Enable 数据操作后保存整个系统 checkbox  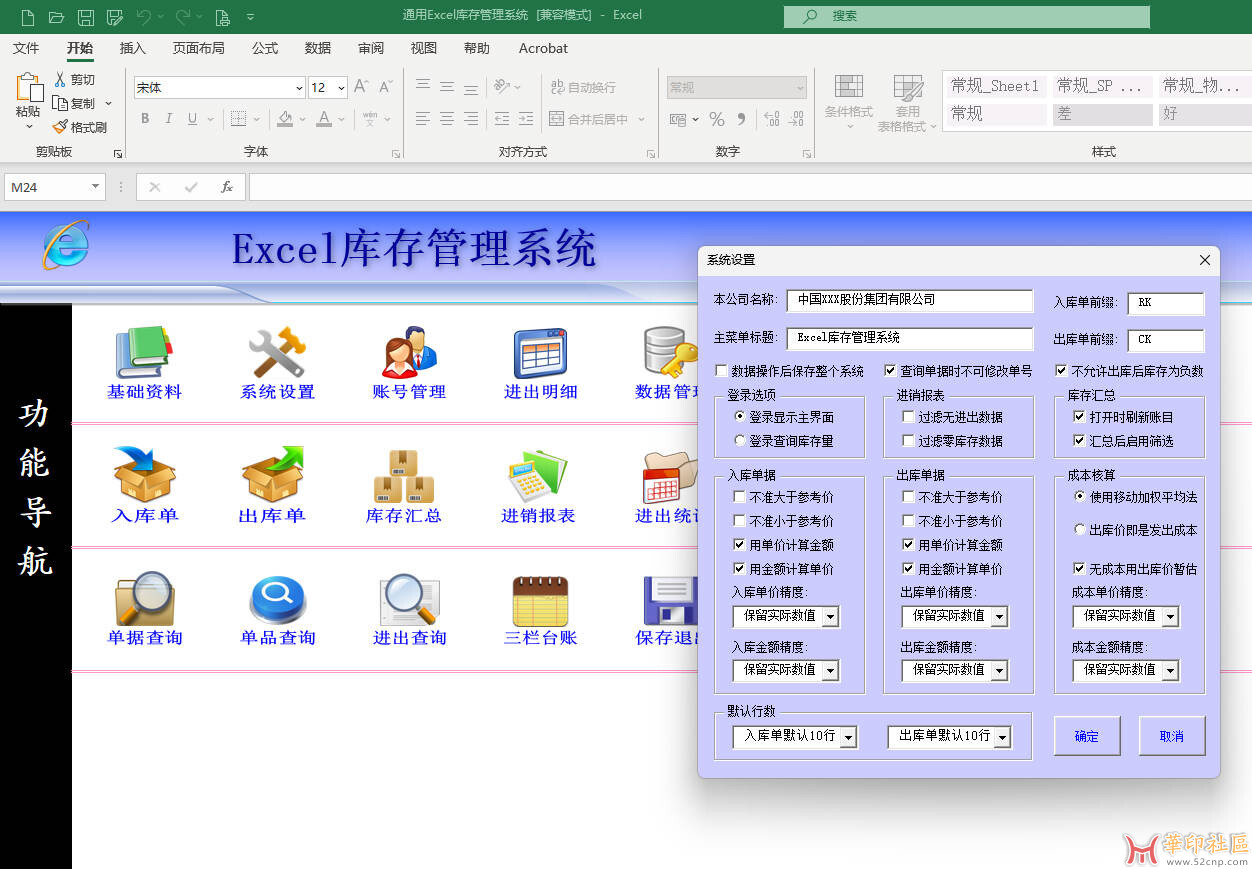click(722, 371)
